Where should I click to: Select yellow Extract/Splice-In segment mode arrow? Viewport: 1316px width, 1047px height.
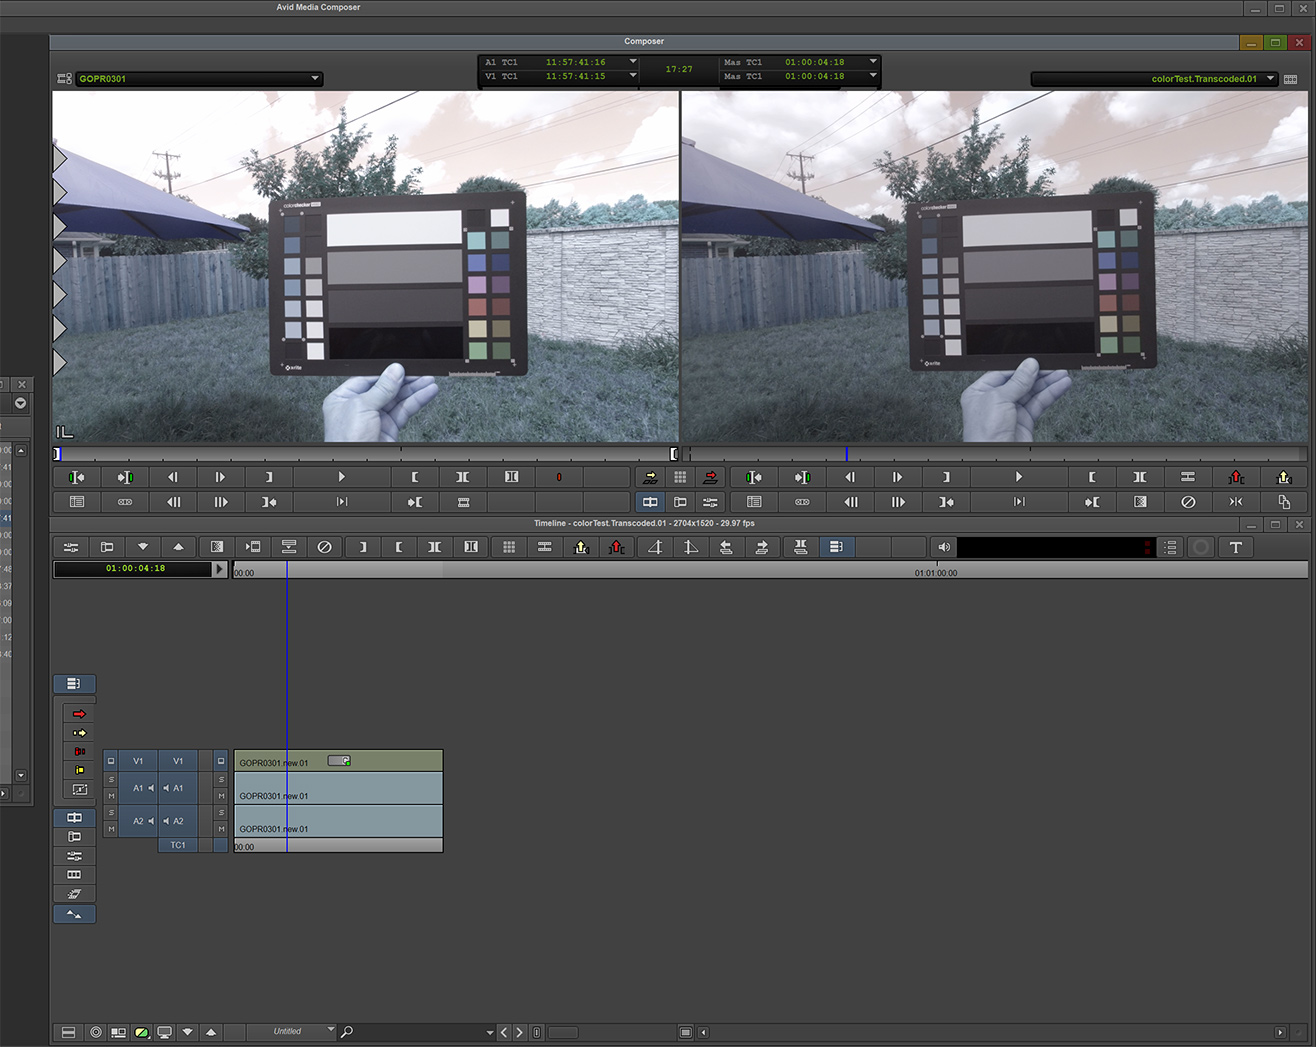(x=79, y=733)
